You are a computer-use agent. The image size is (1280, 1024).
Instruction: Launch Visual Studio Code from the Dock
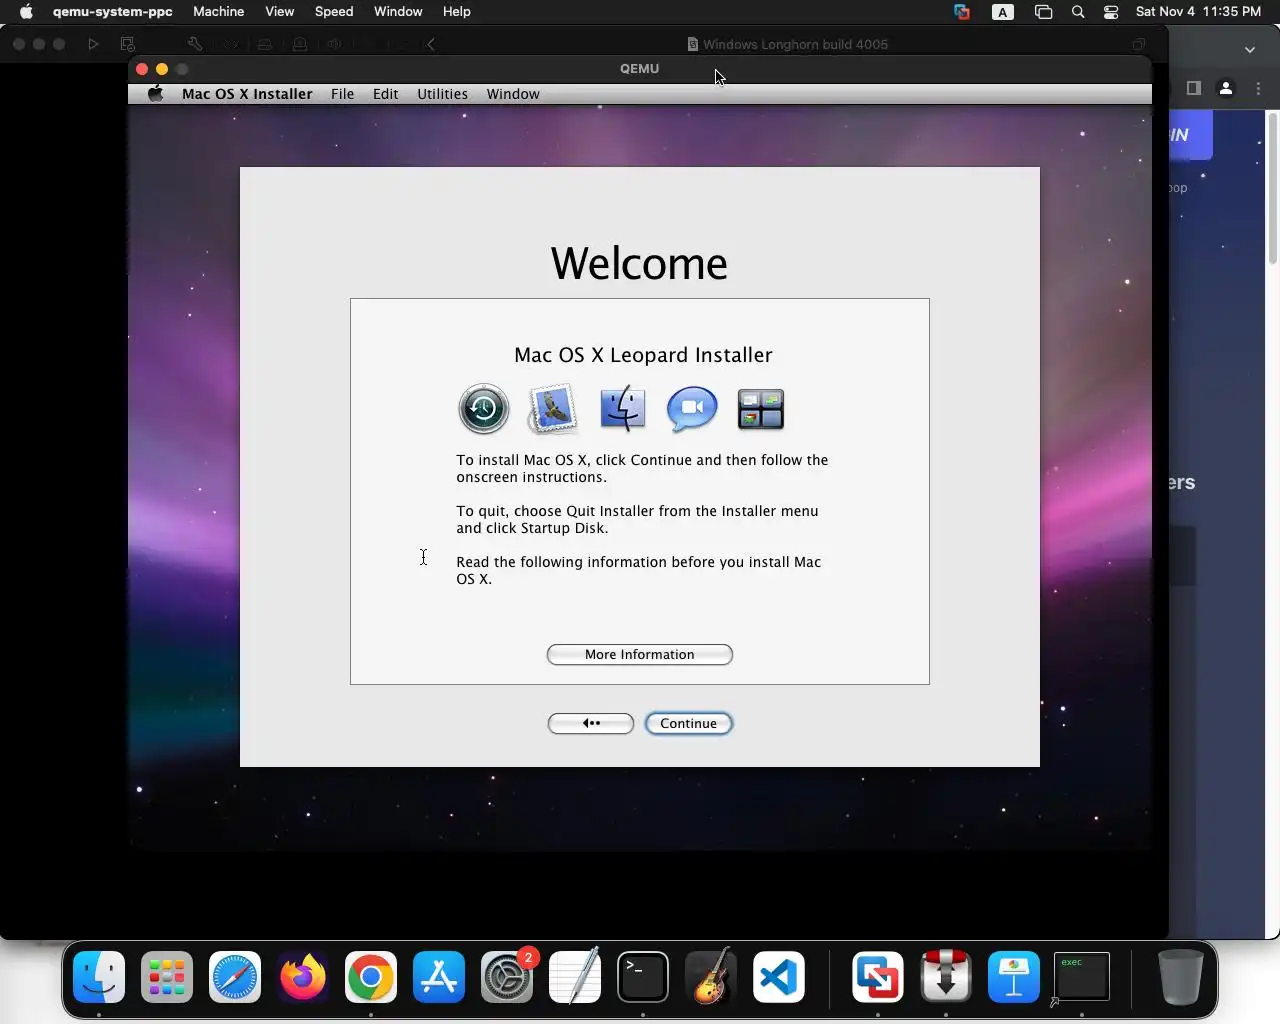pos(779,976)
